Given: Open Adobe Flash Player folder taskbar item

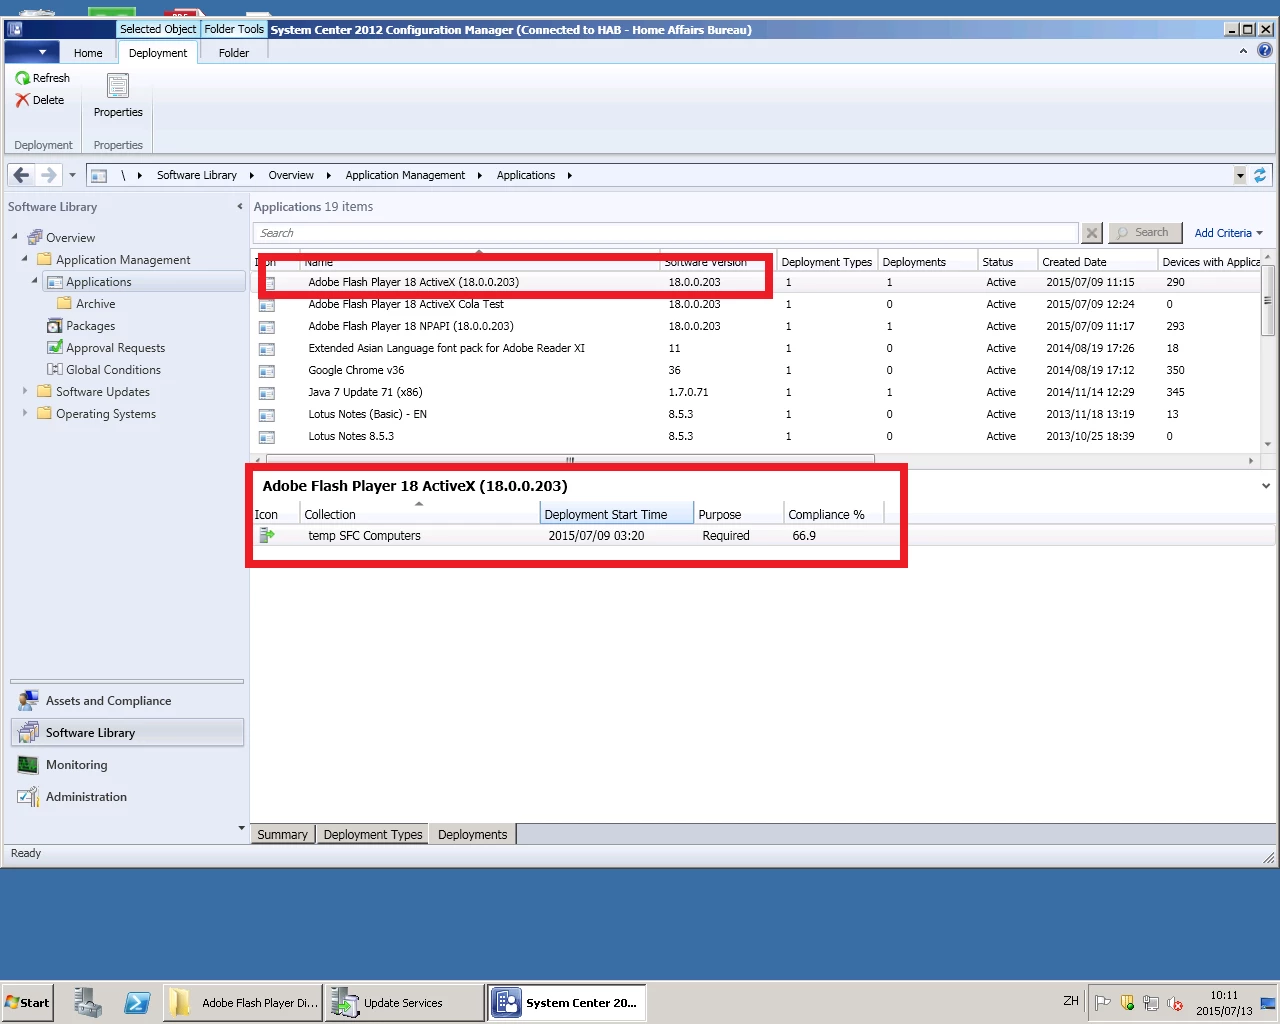Looking at the screenshot, I should tap(243, 1003).
